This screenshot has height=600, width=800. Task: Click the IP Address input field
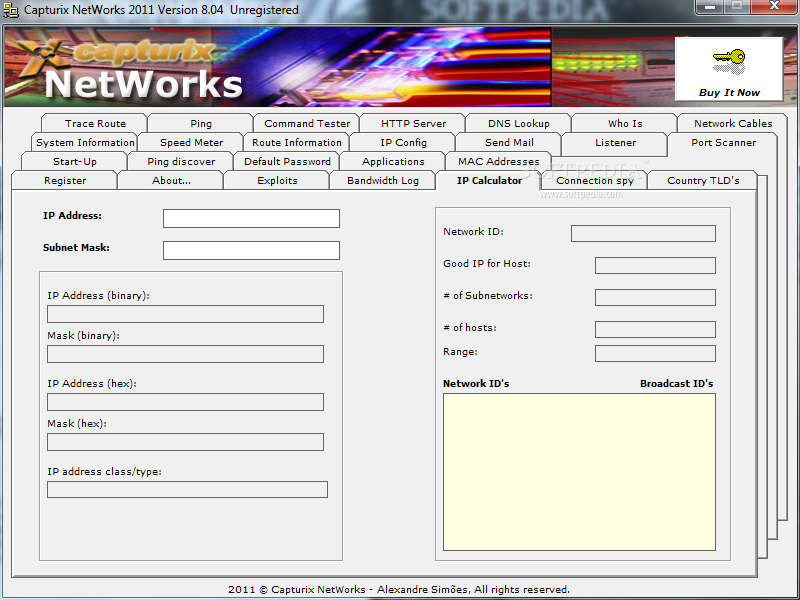(x=251, y=218)
